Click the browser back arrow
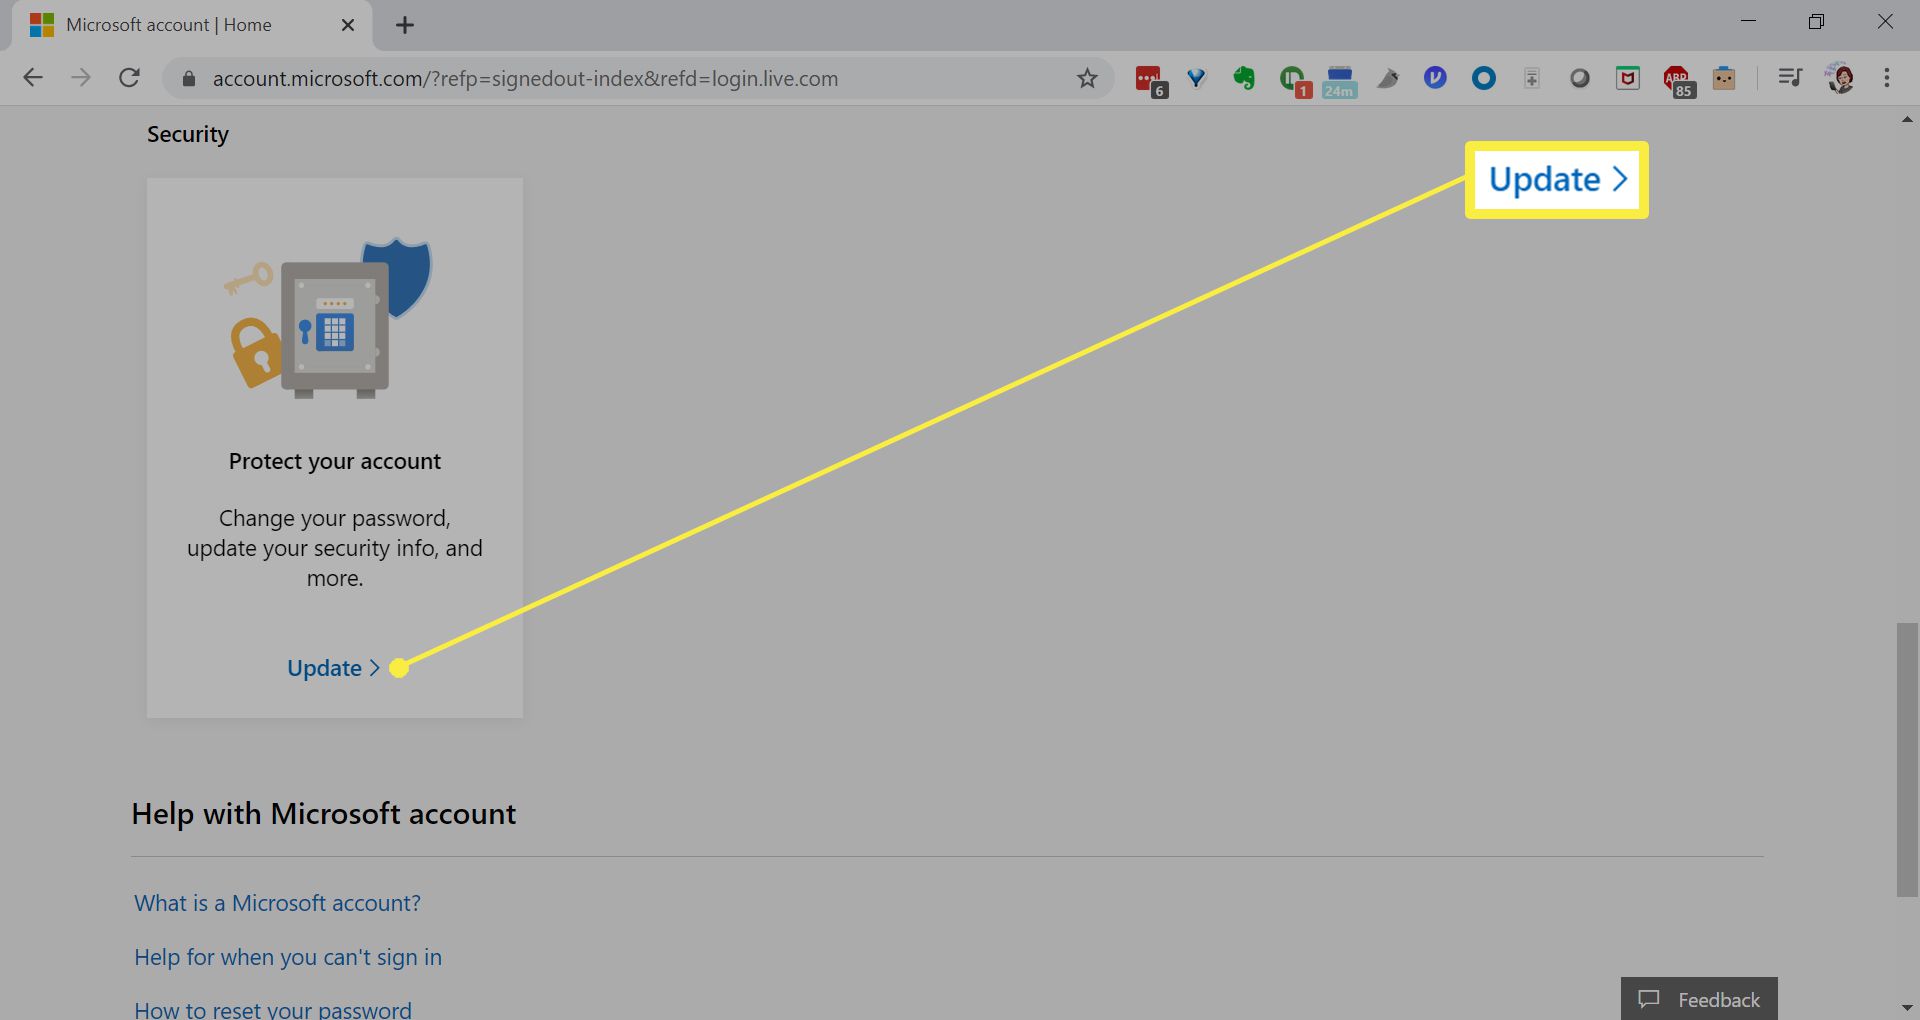 (33, 78)
